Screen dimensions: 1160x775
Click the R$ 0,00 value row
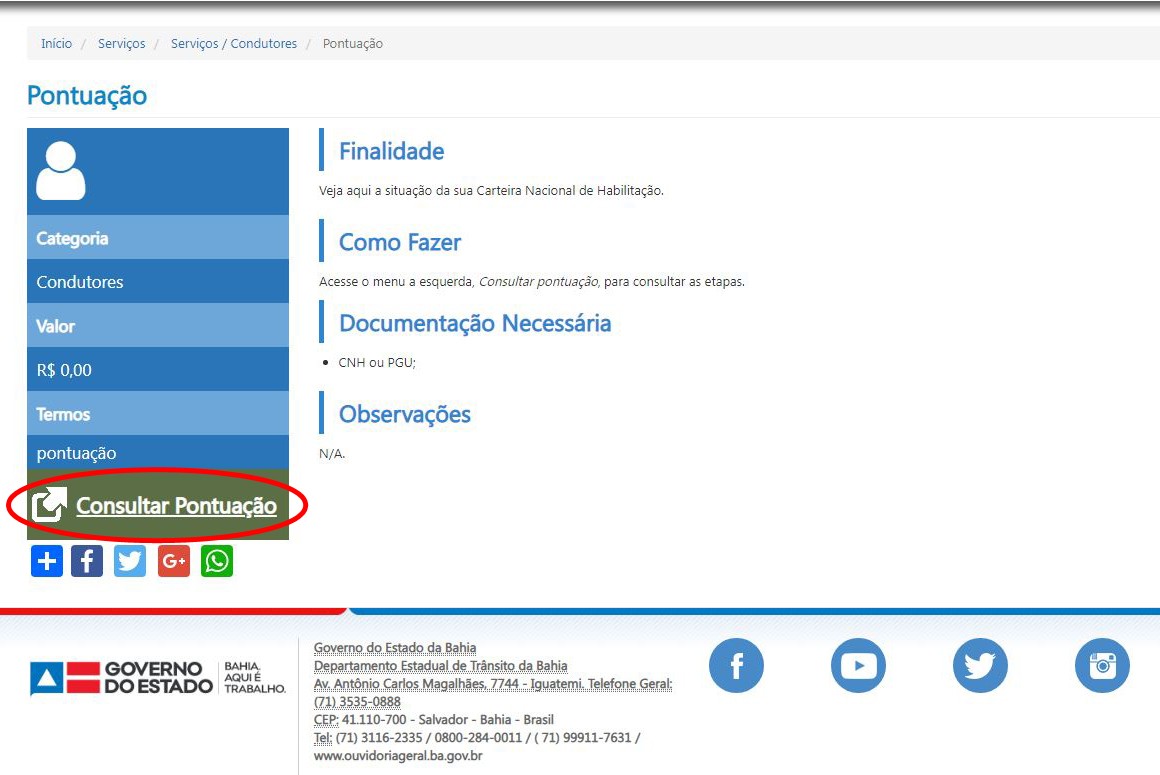(x=158, y=369)
